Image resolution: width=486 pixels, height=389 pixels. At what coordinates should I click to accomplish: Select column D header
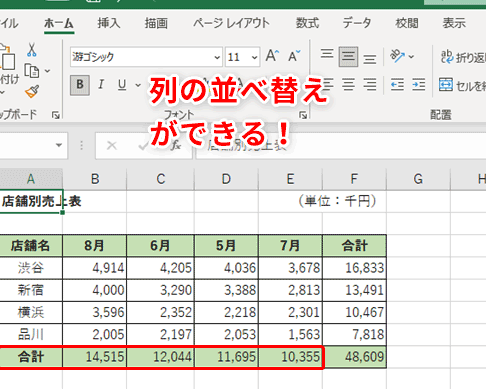coord(226,179)
